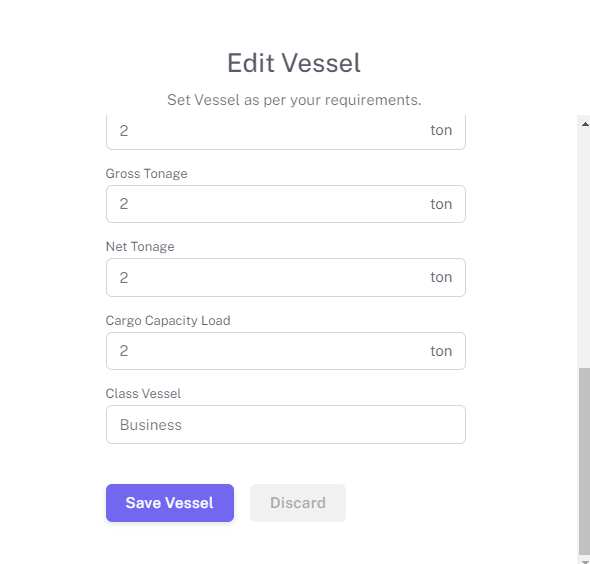Click the ton unit in Gross Tonage

pos(441,204)
